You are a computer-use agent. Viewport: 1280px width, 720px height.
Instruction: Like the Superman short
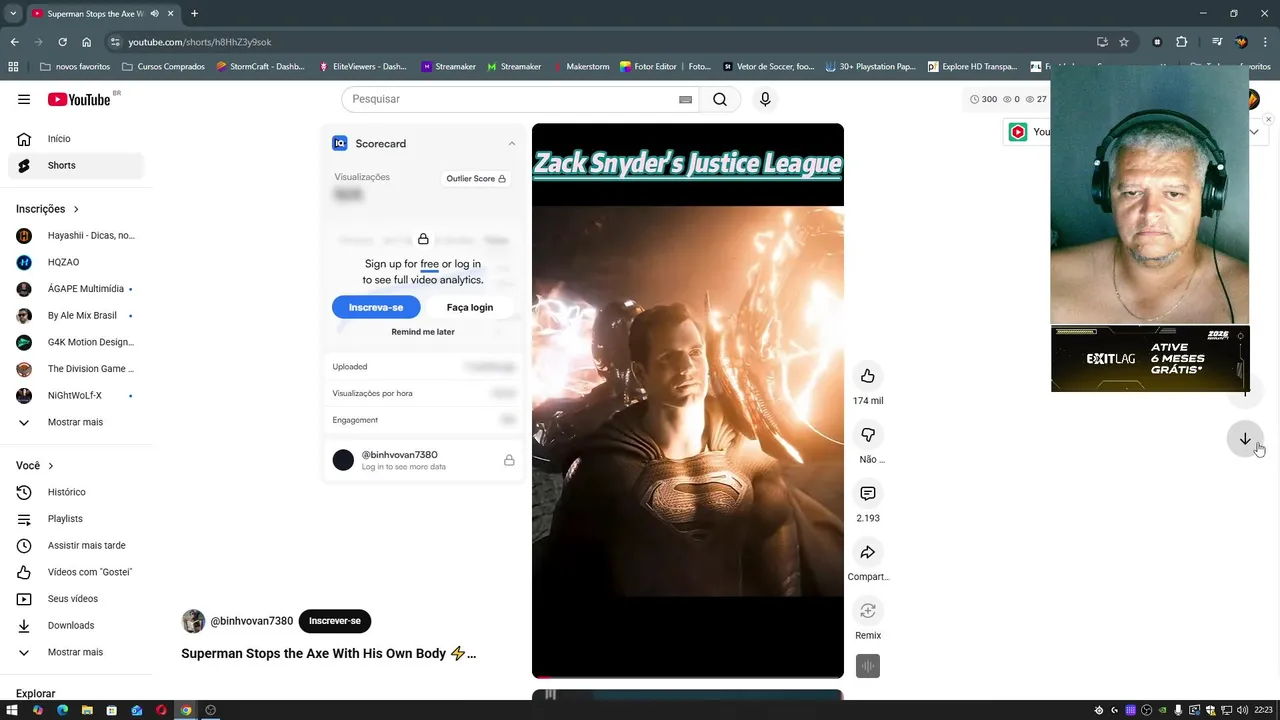(x=868, y=376)
